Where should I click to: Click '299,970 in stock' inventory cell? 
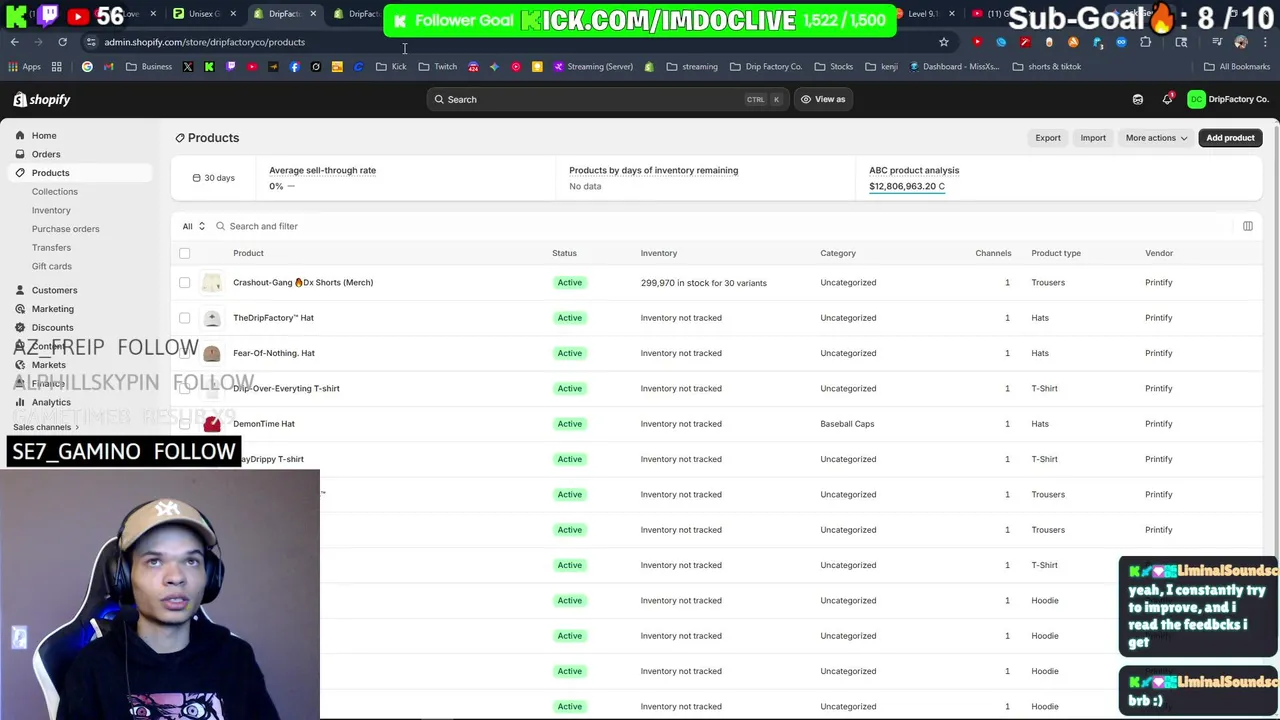(x=703, y=283)
